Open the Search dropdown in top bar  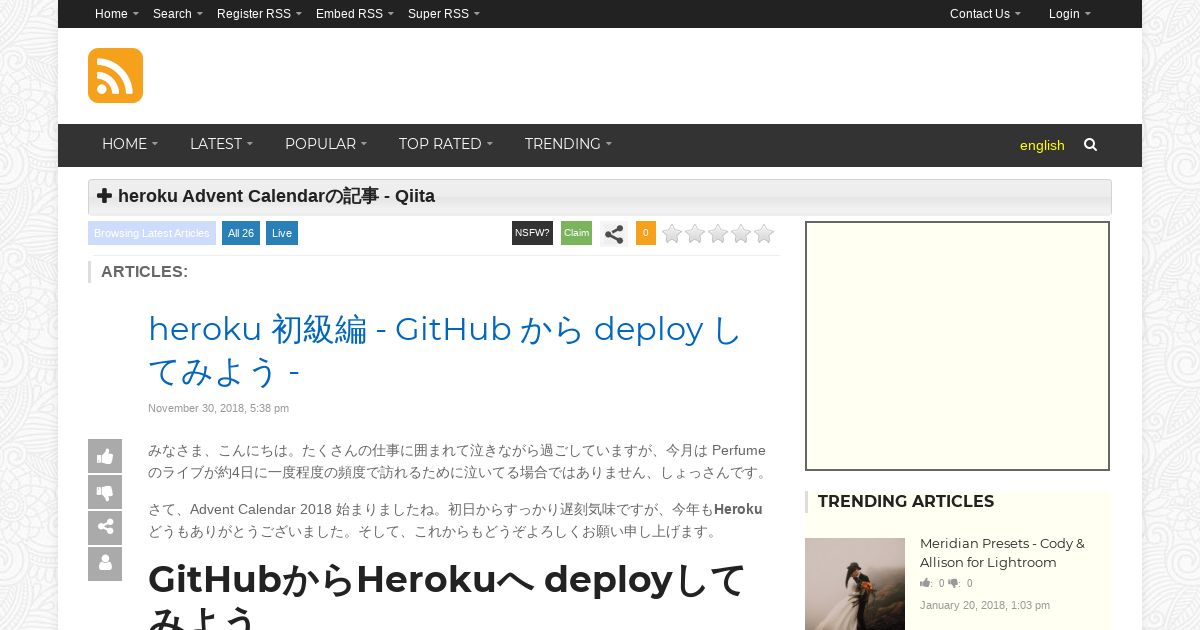[178, 14]
